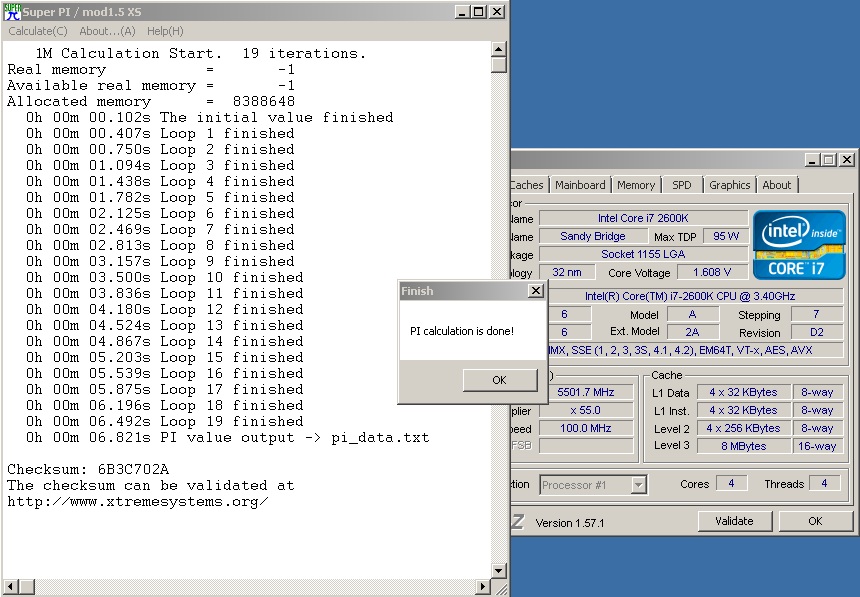This screenshot has height=597, width=860.
Task: Click the PI value output -> pi_data.txt line
Action: click(x=228, y=437)
